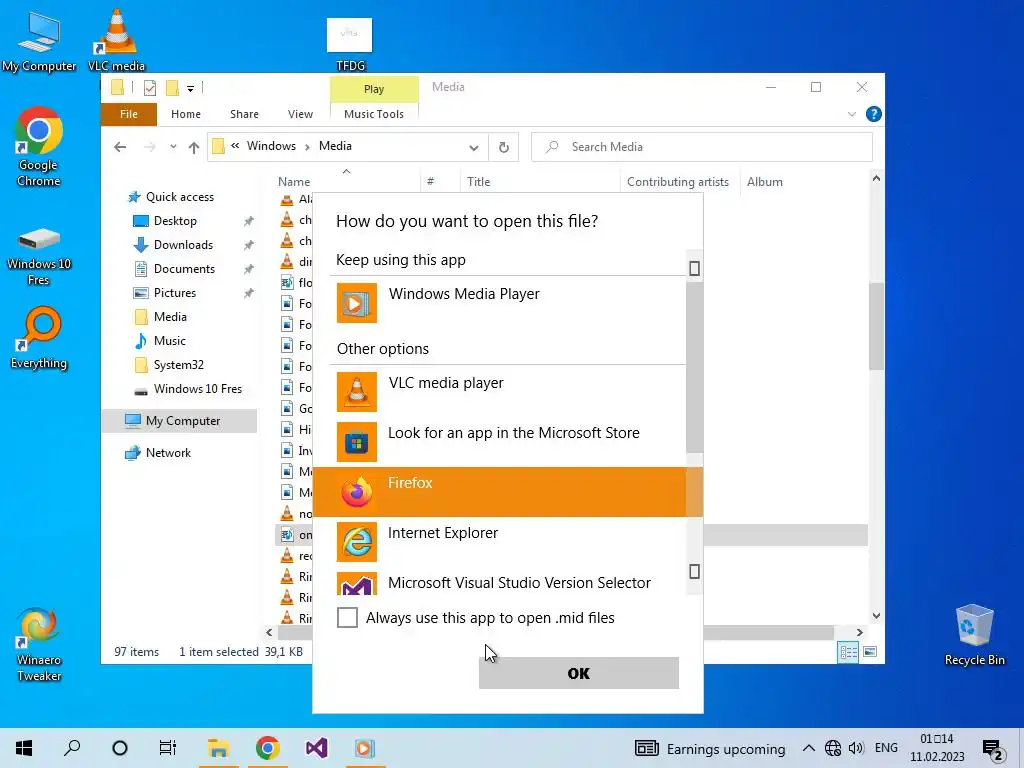Image resolution: width=1024 pixels, height=768 pixels.
Task: Open System32 in navigation pane
Action: coord(178,365)
